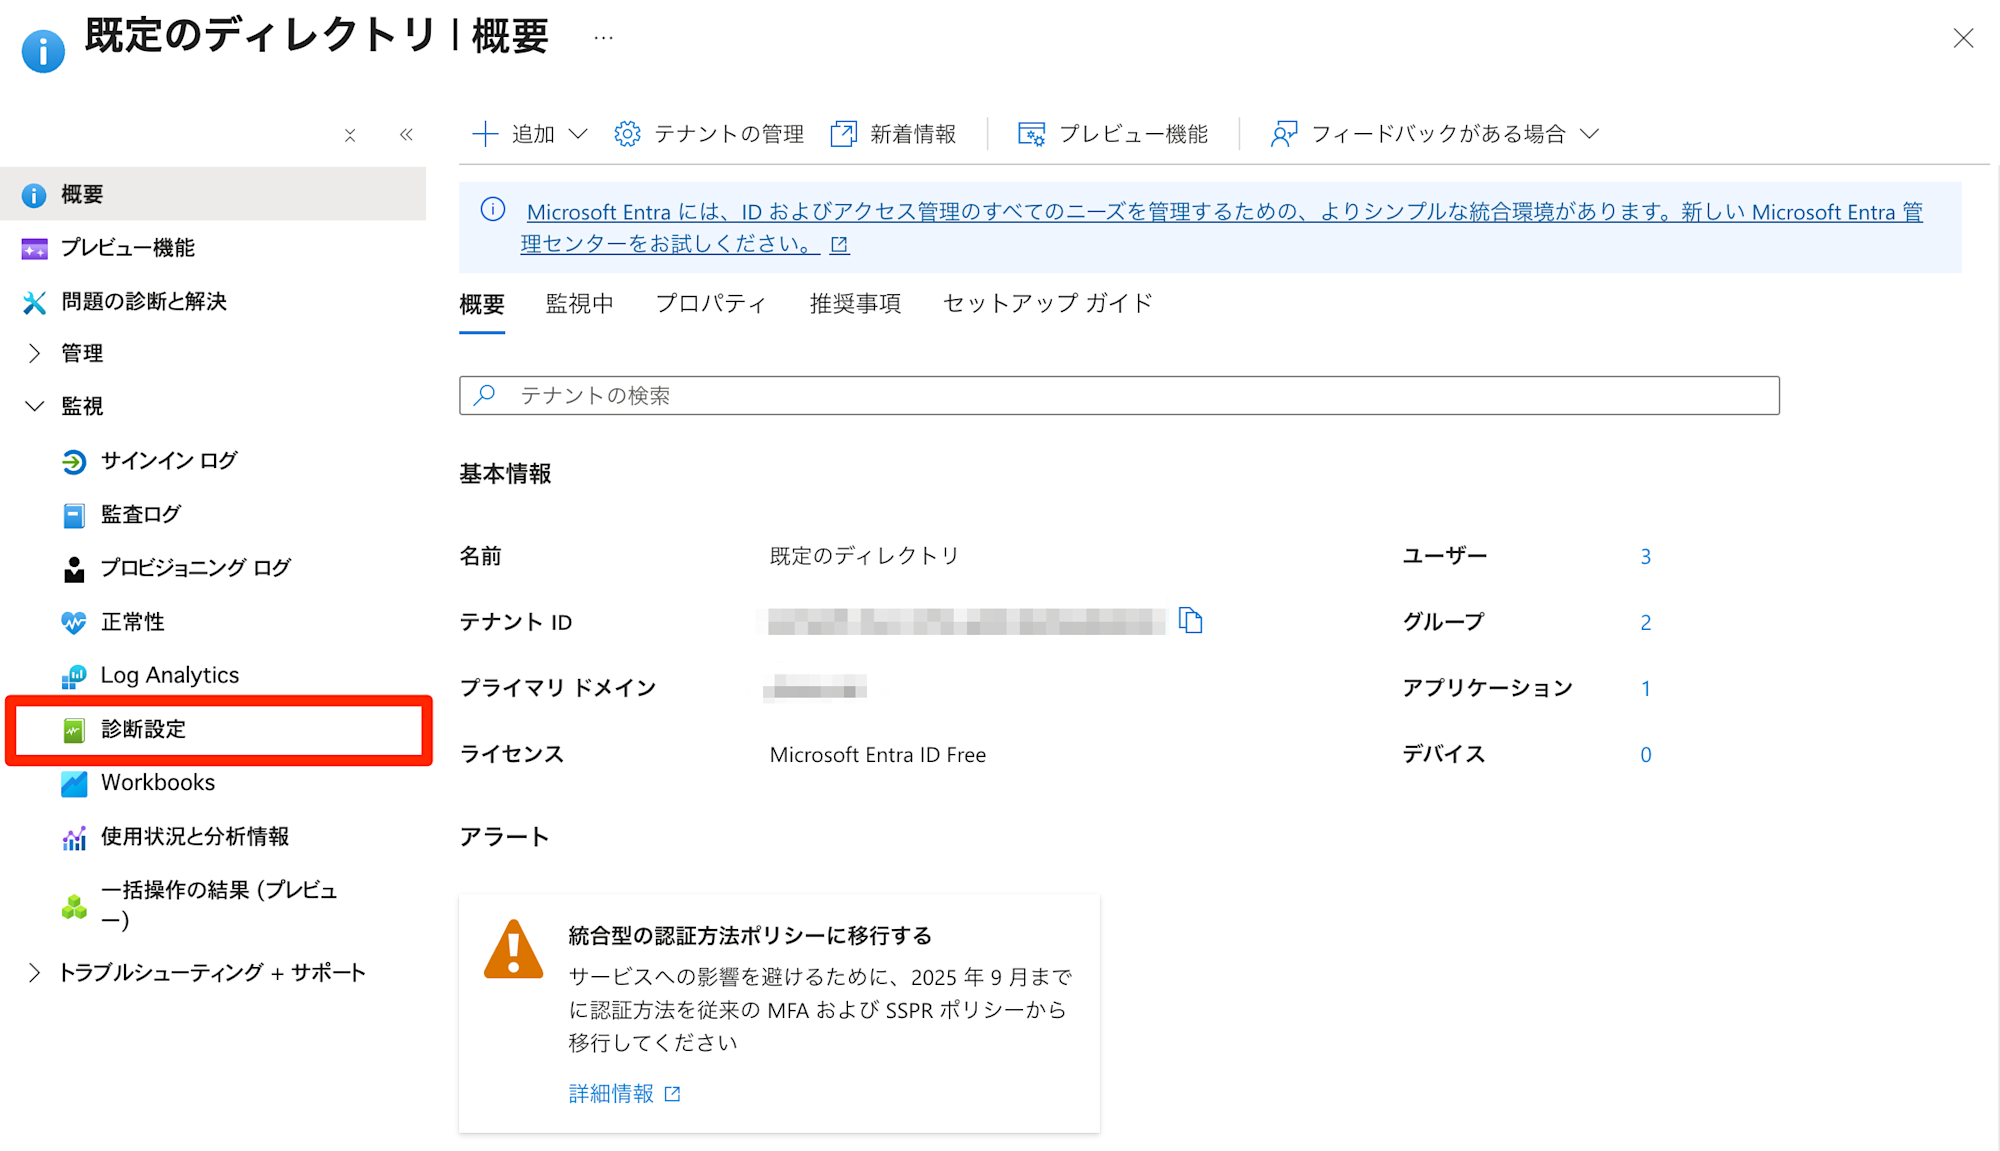Open プロビジョニング ログ

[196, 568]
